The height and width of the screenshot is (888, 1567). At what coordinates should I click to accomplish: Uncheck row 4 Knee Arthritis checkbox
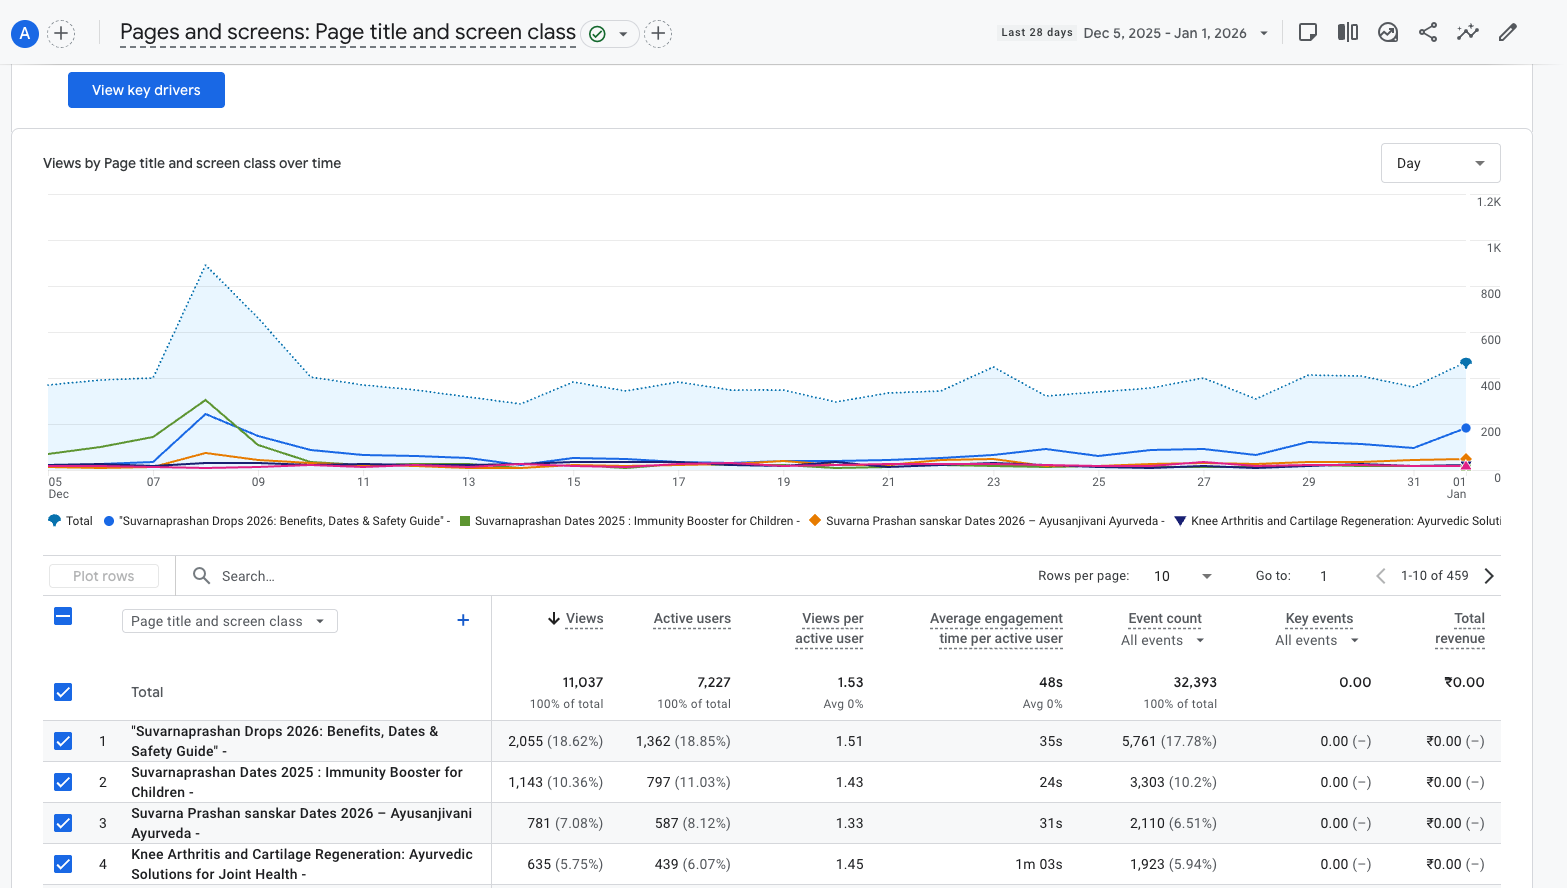63,864
